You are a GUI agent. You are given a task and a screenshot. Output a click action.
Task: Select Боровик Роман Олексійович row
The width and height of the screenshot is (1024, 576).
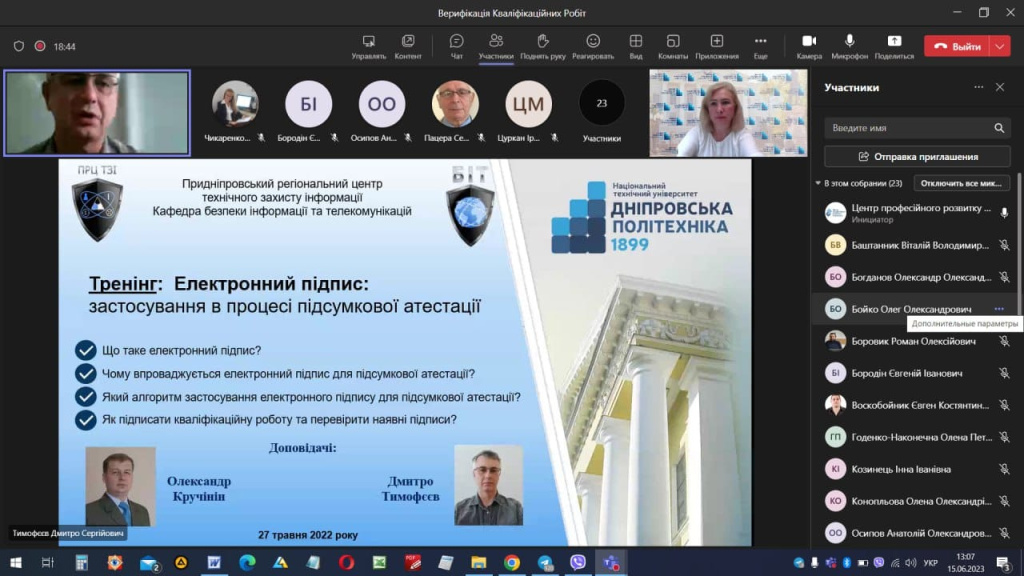(x=916, y=341)
